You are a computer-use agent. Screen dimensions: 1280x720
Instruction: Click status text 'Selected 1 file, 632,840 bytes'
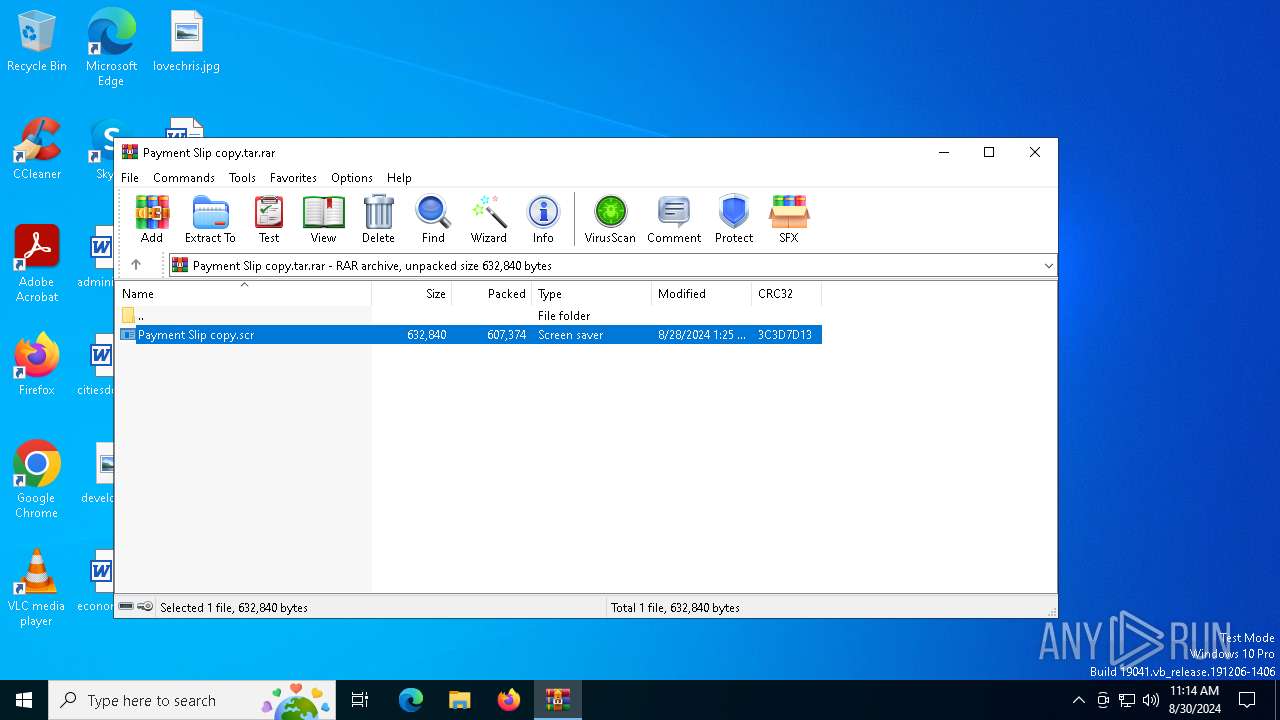(x=234, y=607)
